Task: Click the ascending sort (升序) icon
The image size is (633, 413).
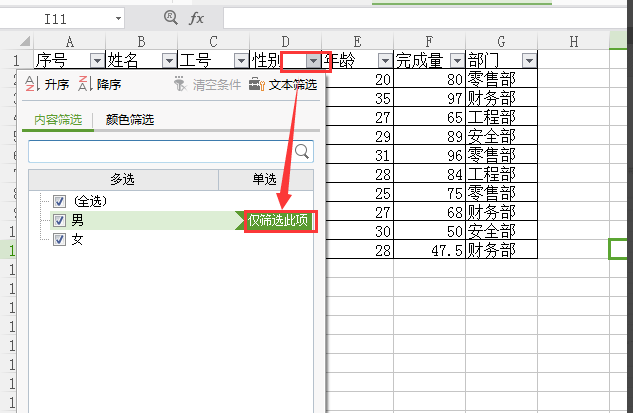Action: (30, 85)
